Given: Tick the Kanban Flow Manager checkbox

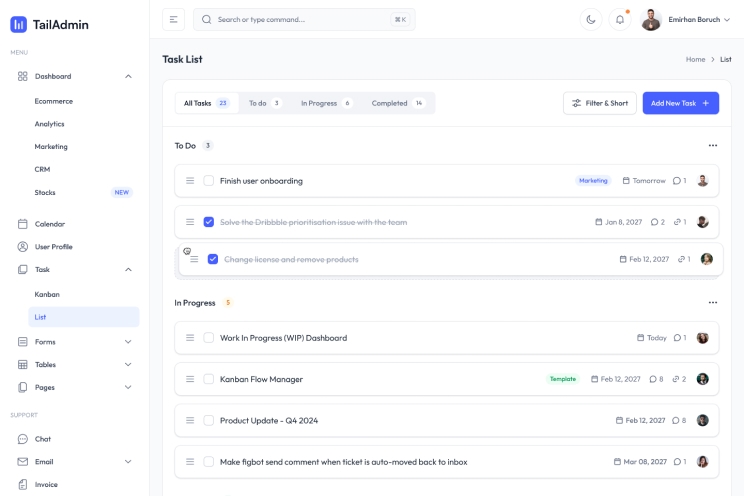Looking at the screenshot, I should [x=209, y=379].
